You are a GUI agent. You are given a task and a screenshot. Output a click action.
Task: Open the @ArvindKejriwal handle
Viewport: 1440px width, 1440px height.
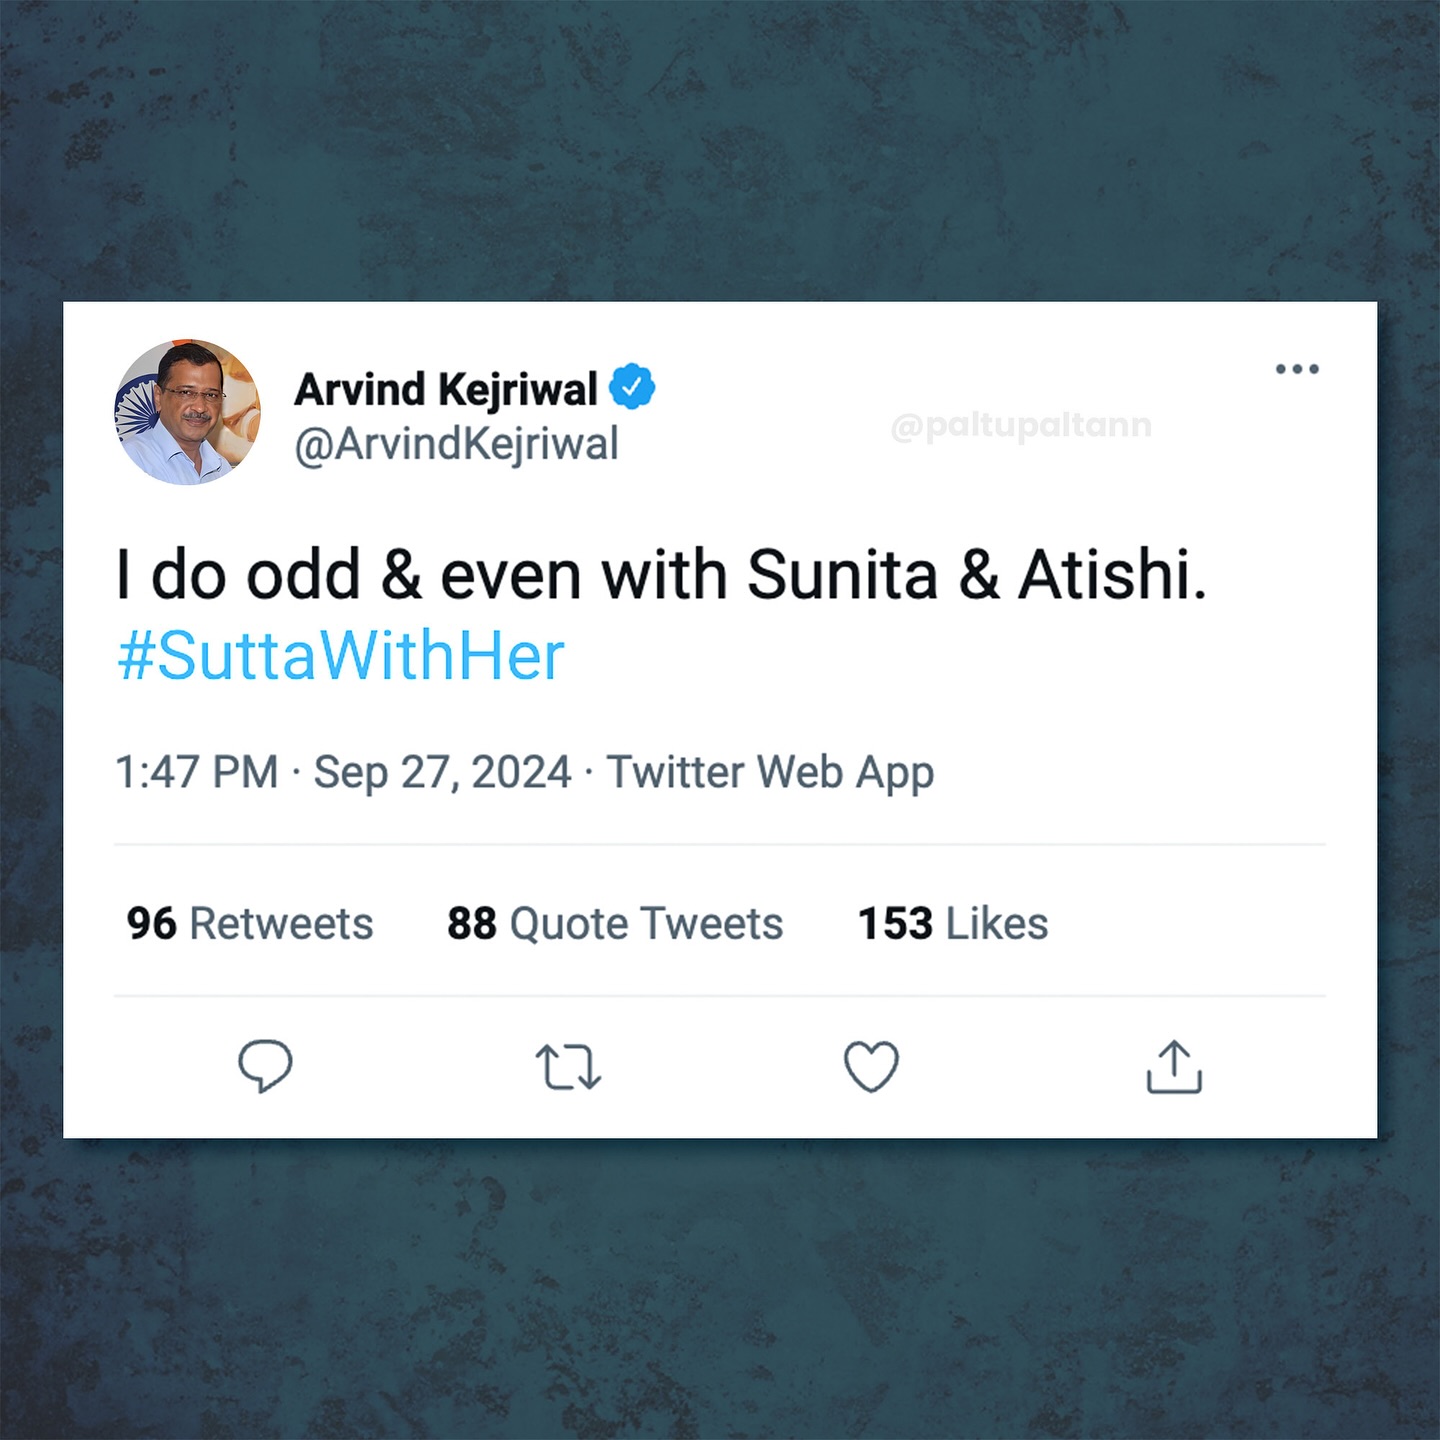[457, 445]
